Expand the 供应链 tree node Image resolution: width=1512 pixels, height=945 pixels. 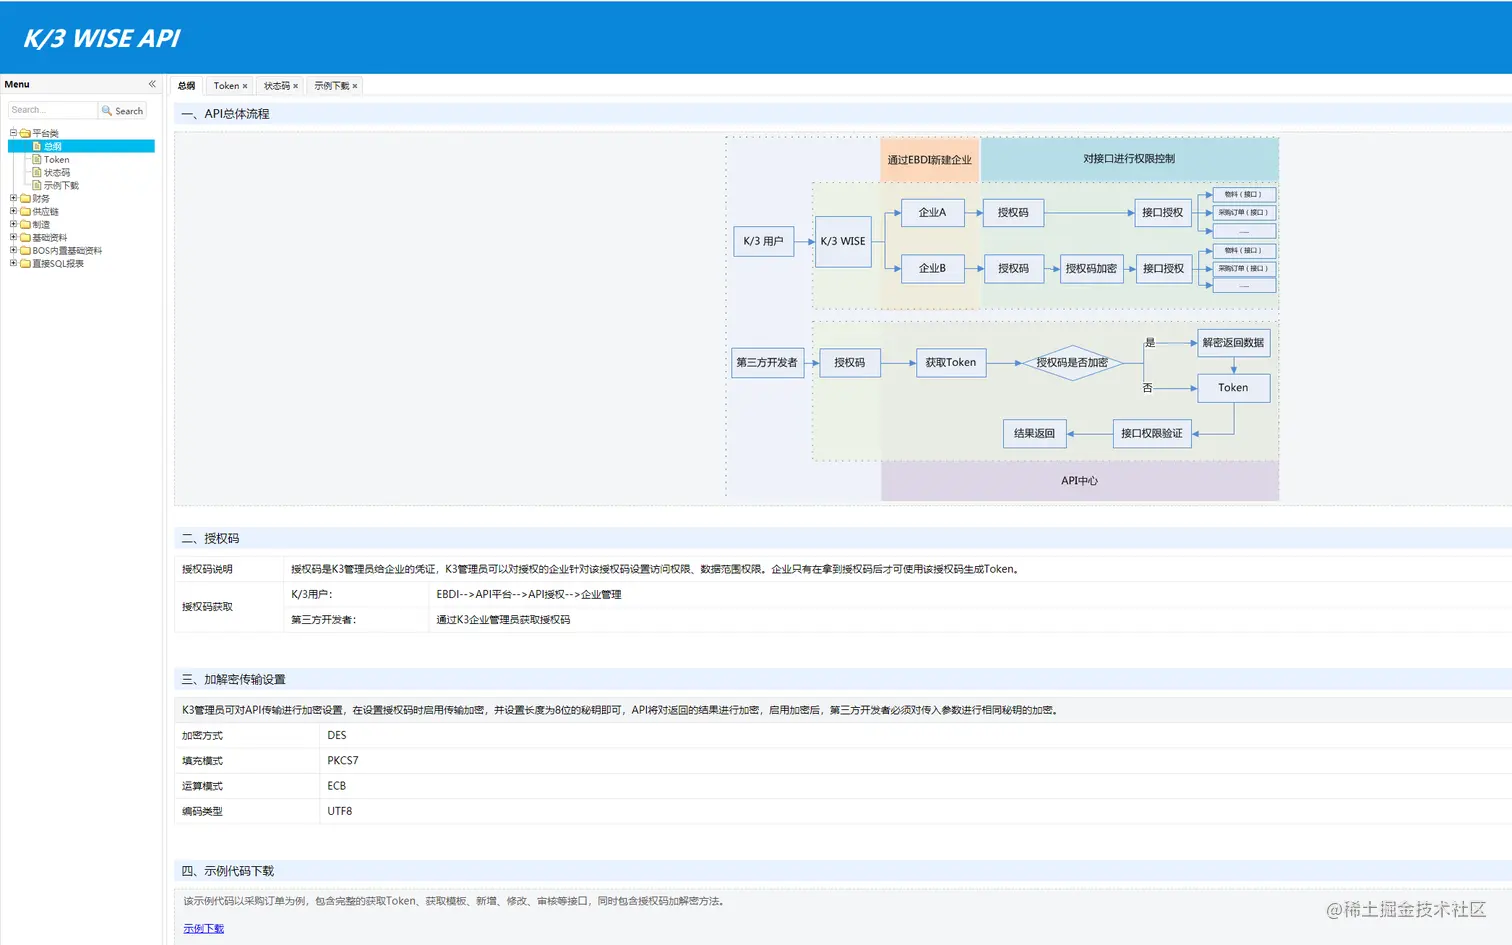tap(13, 211)
